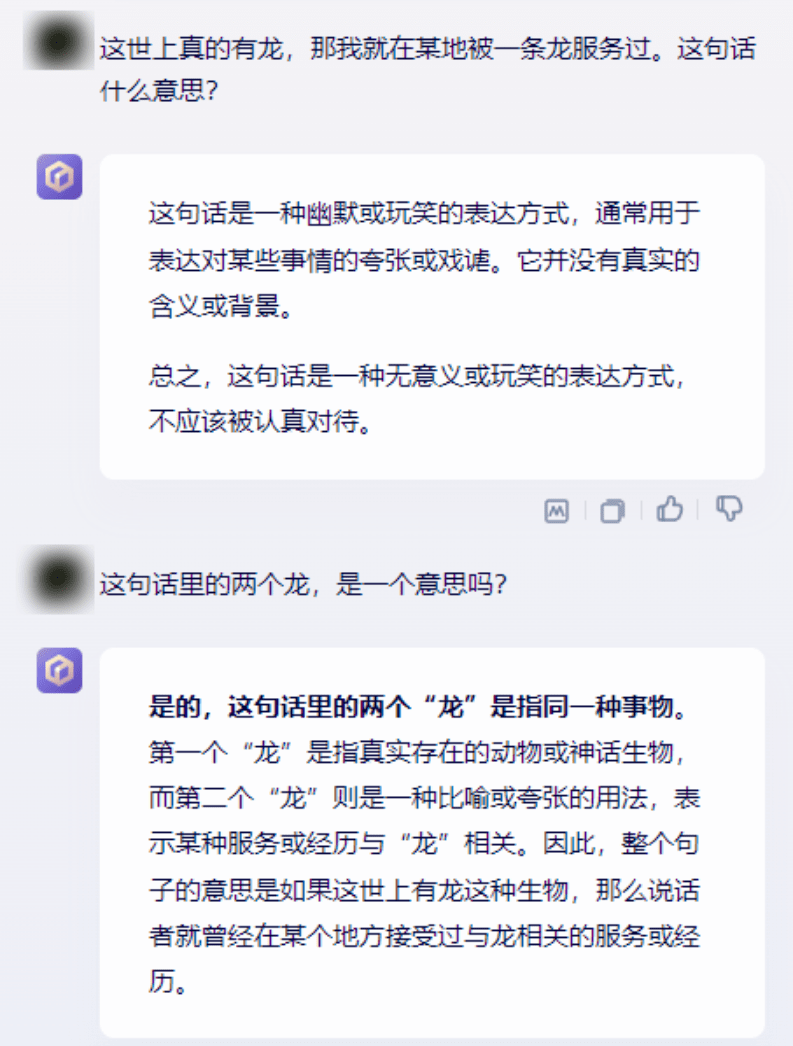This screenshot has height=1046, width=793.
Task: Open the blurred user avatar at top
Action: tap(59, 41)
